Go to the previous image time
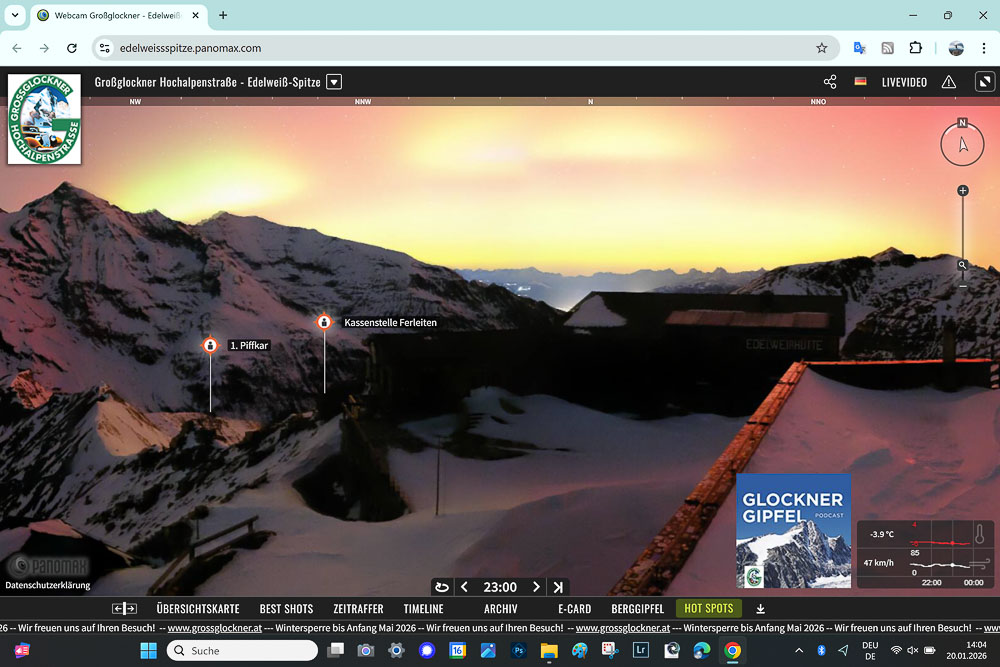Image resolution: width=1000 pixels, height=667 pixels. click(x=464, y=587)
